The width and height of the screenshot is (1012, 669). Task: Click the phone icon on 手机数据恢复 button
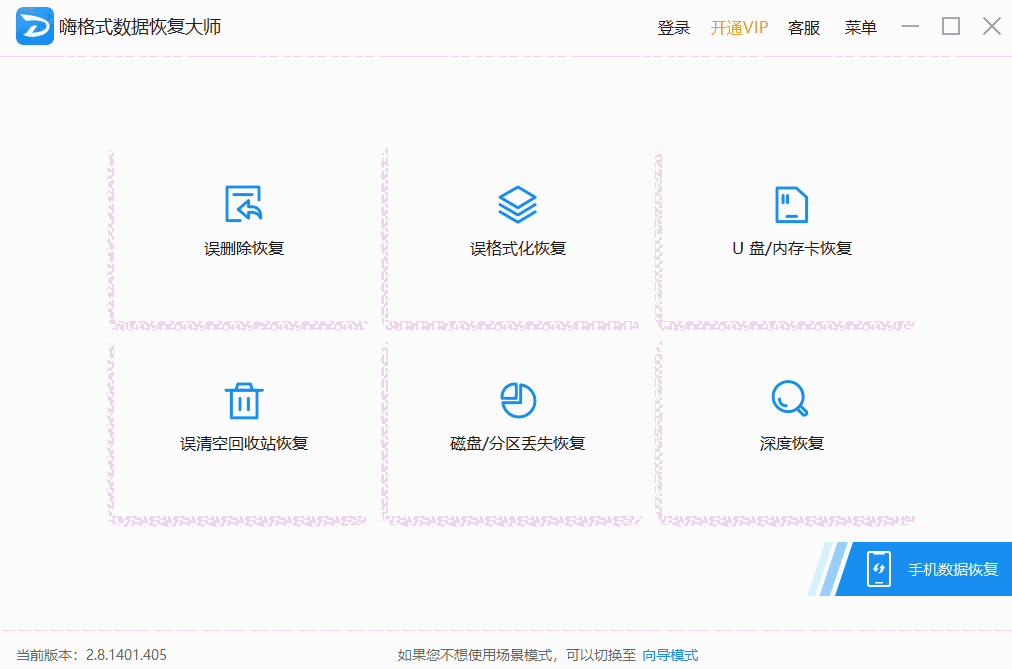click(x=880, y=568)
